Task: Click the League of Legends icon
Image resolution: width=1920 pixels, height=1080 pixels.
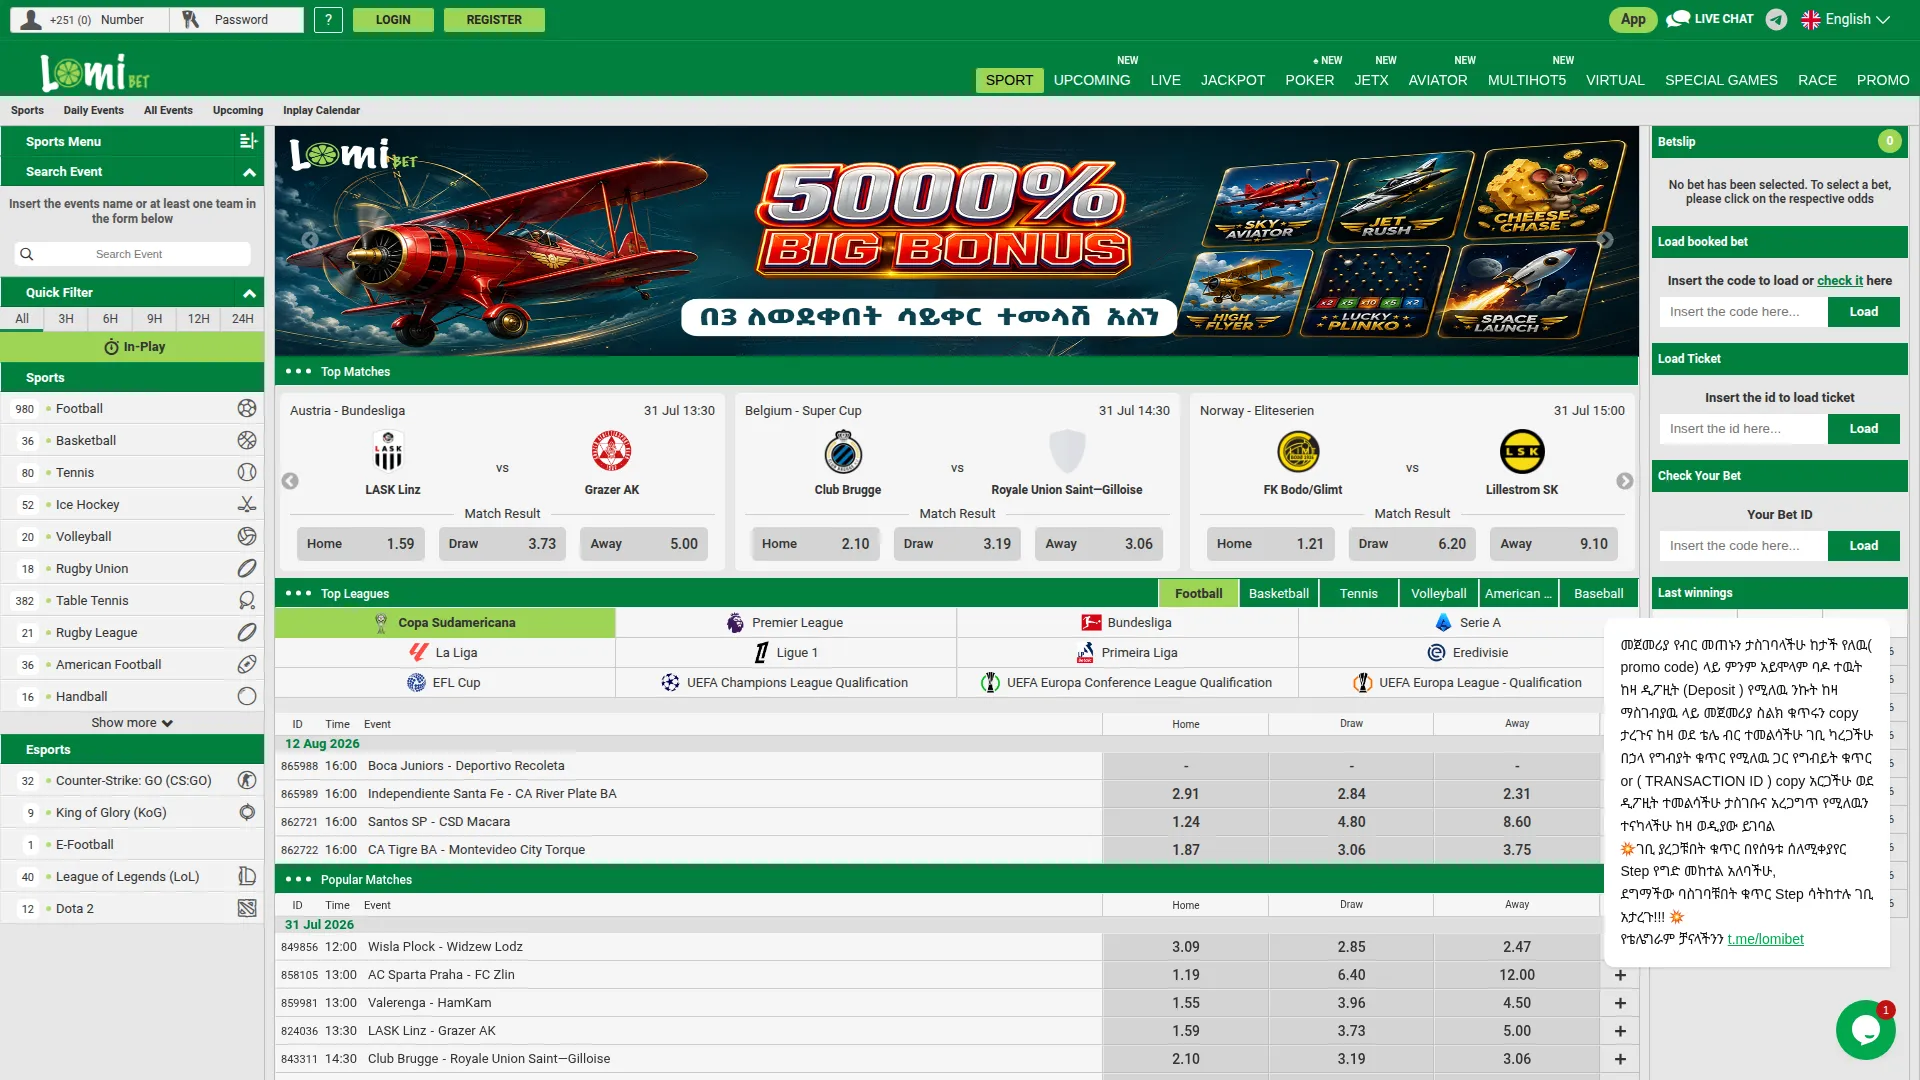Action: tap(247, 876)
